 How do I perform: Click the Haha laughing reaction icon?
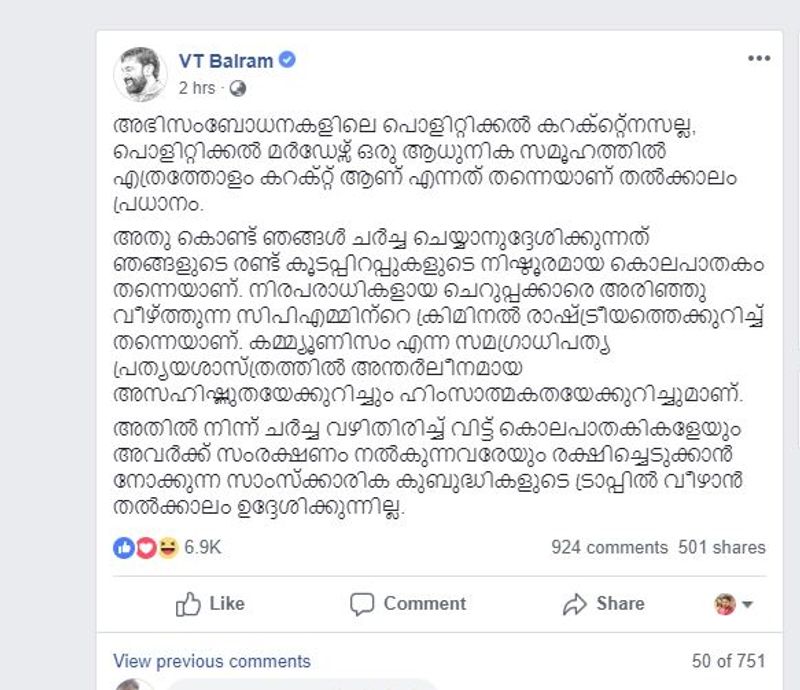tap(166, 548)
